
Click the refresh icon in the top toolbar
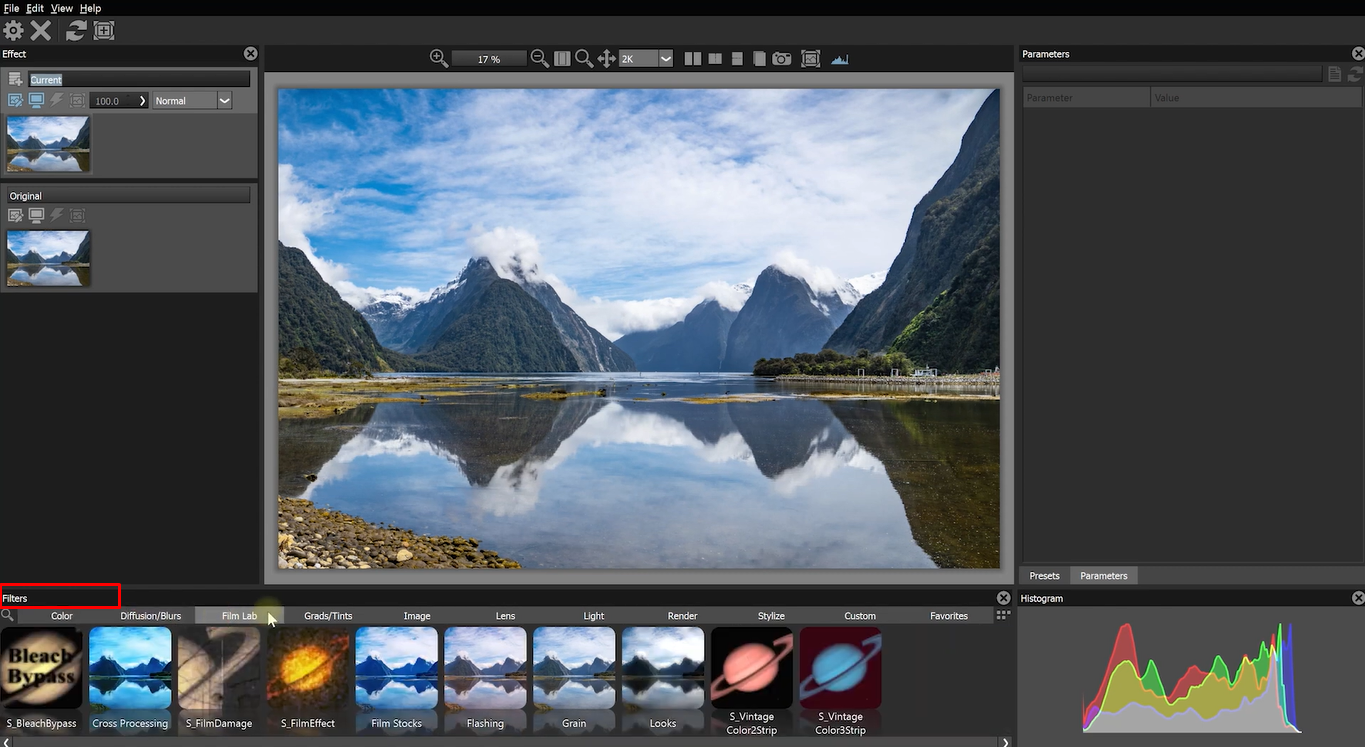[74, 30]
